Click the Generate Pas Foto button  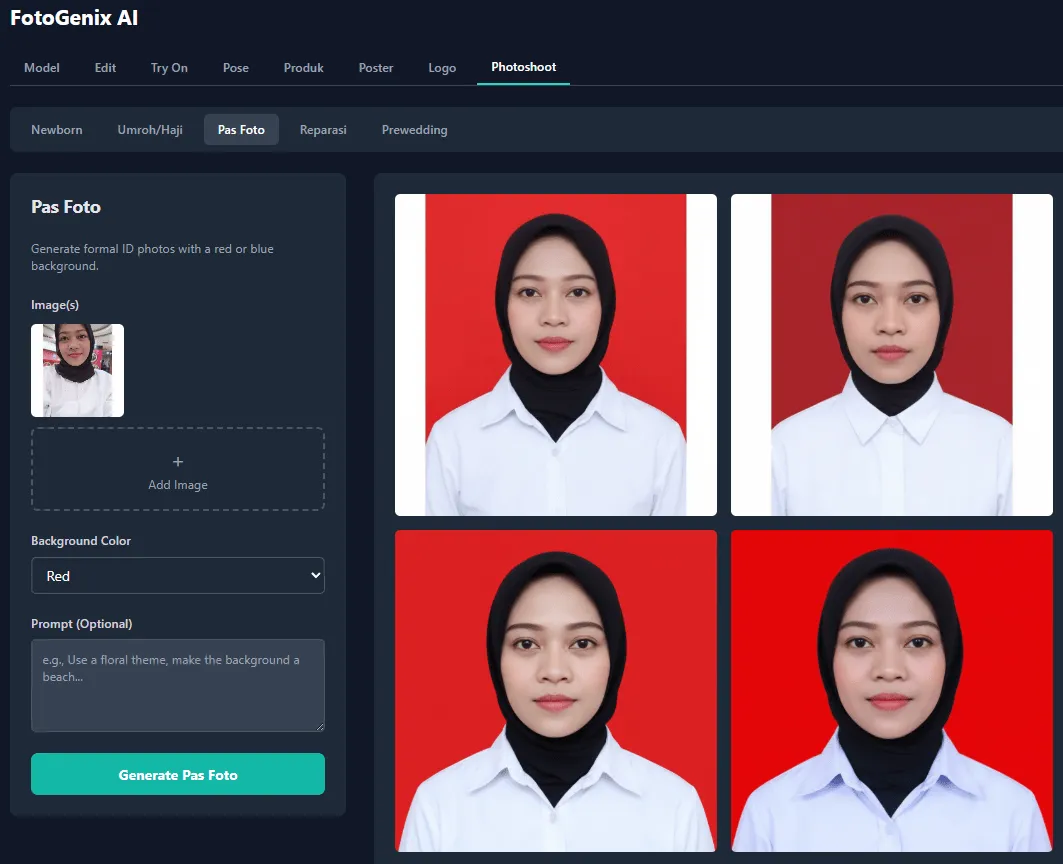[178, 775]
